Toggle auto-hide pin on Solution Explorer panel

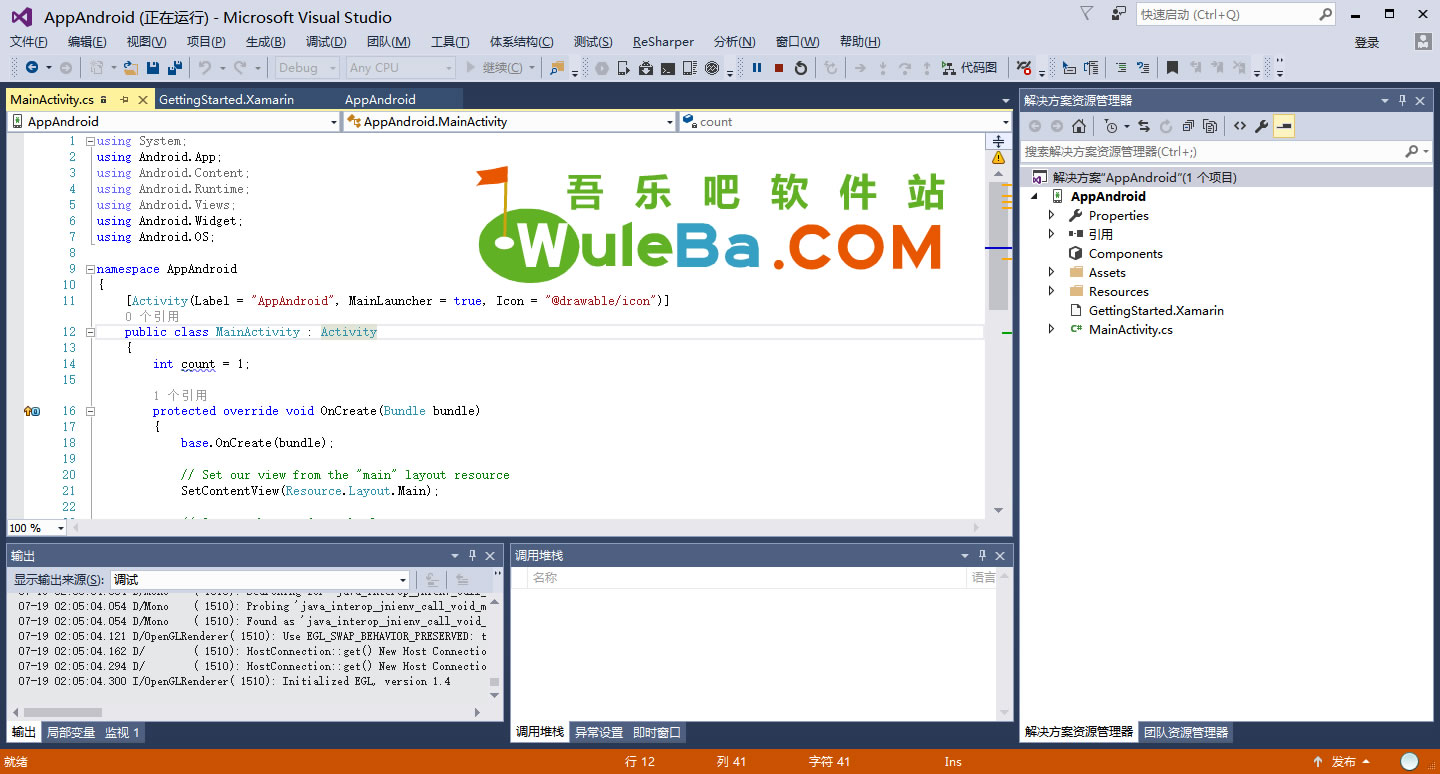[1402, 100]
